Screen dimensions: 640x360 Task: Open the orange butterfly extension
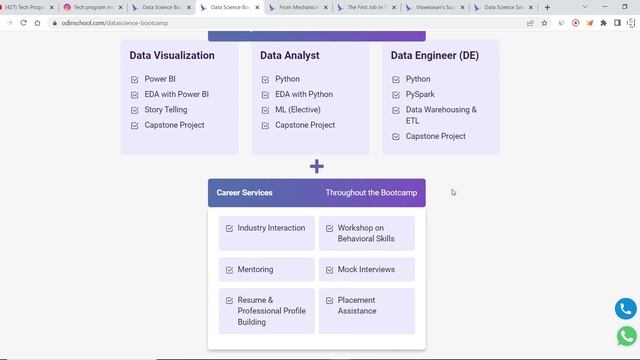[590, 23]
